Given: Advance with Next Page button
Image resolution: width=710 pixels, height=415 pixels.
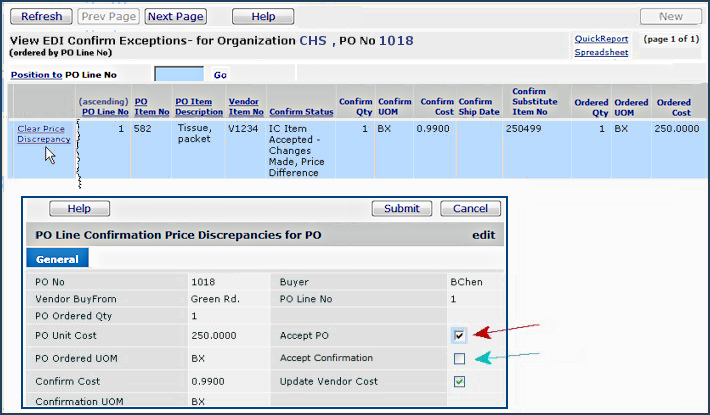Looking at the screenshot, I should click(175, 17).
